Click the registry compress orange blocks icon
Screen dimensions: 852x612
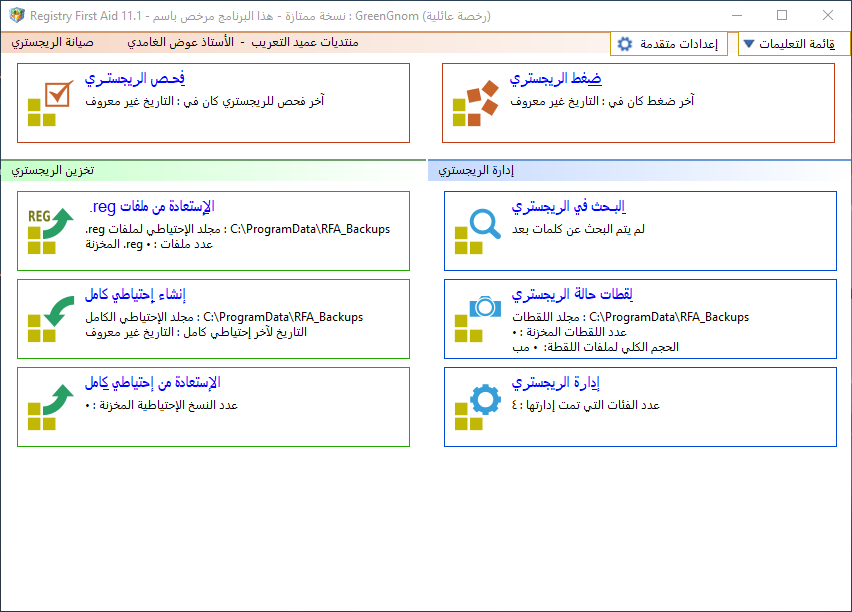[x=475, y=103]
